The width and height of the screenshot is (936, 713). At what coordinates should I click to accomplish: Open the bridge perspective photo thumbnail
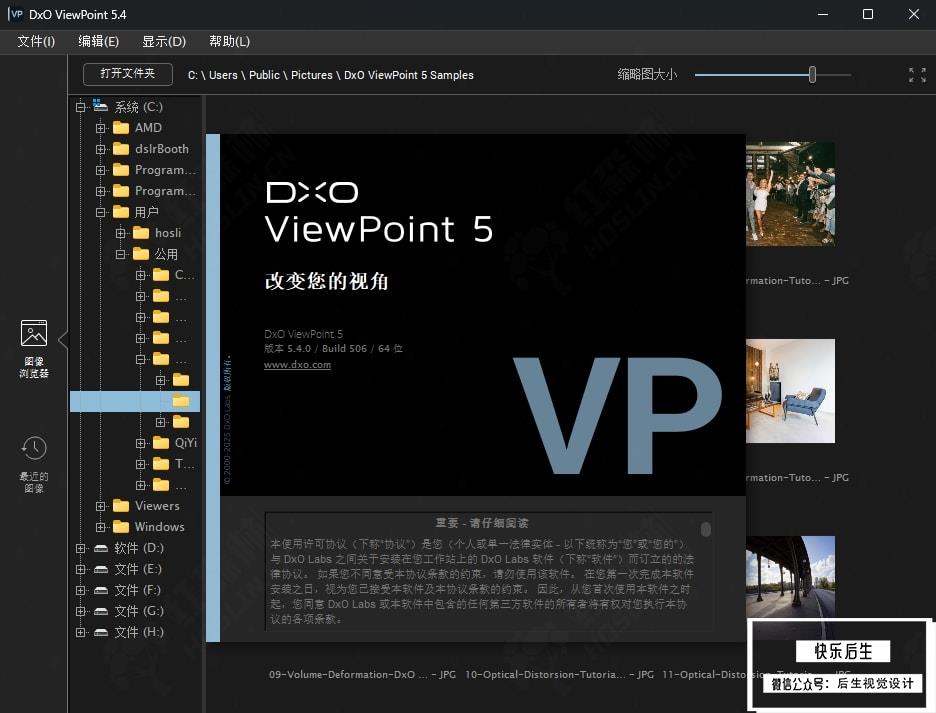(x=790, y=577)
